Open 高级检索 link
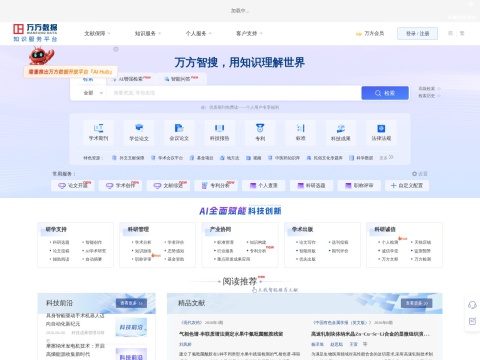Image resolution: width=480 pixels, height=360 pixels. click(429, 89)
